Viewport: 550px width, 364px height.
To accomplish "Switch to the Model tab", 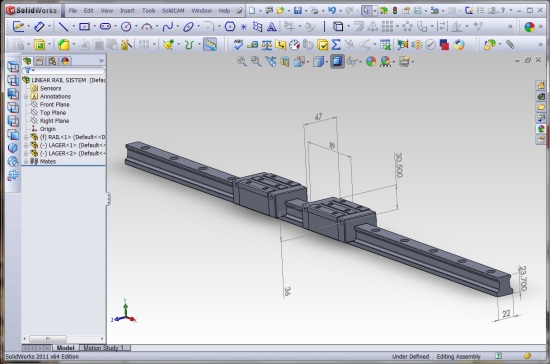I will 65,348.
